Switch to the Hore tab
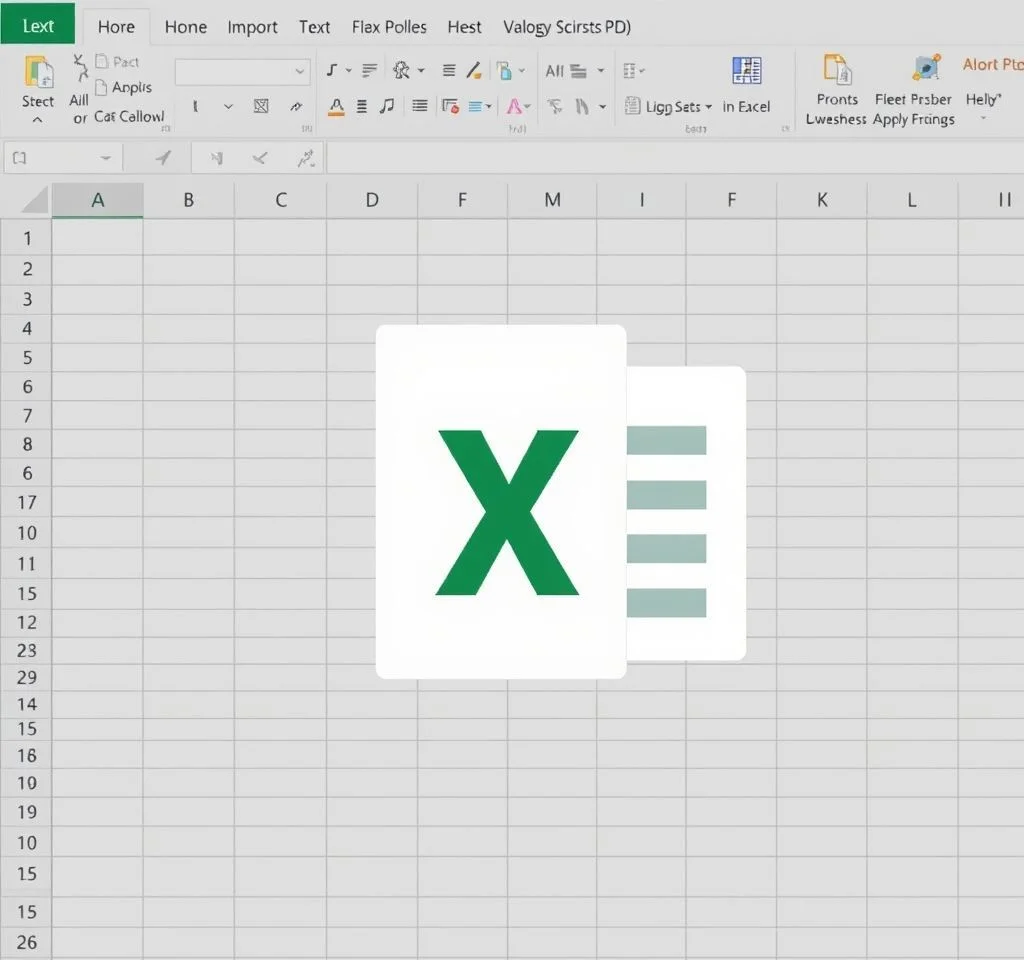The height and width of the screenshot is (960, 1024). [x=116, y=27]
